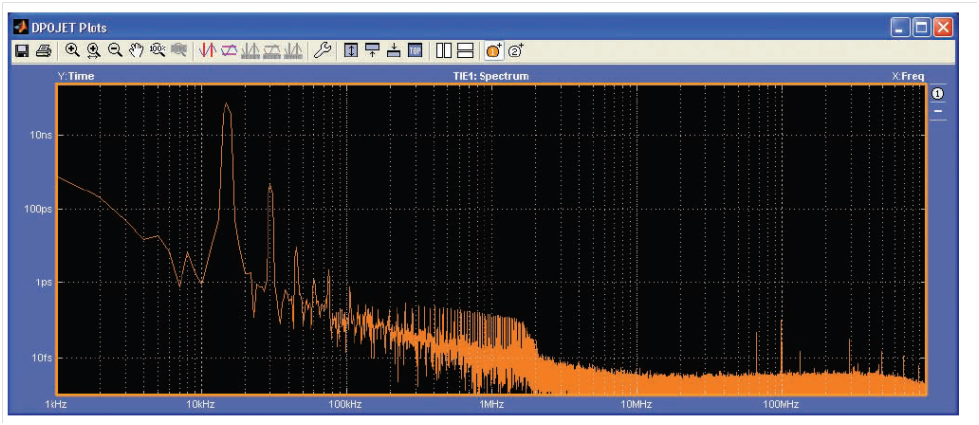979x425 pixels.
Task: Click the 14 kHz spectrum peak
Action: (227, 106)
